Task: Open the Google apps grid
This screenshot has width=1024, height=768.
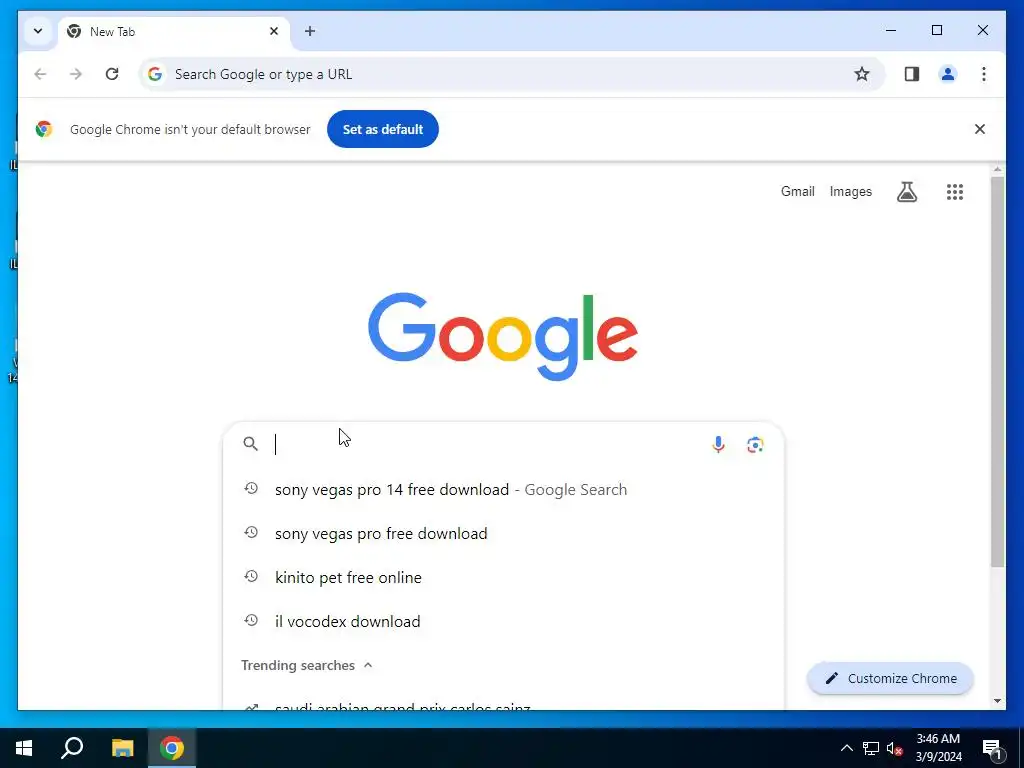Action: 955,192
